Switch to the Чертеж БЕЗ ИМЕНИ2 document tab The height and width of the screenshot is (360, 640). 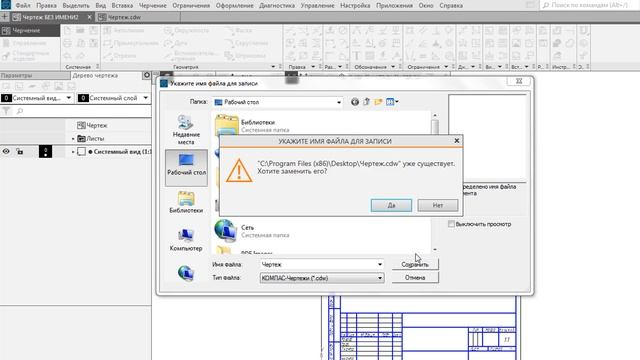50,18
